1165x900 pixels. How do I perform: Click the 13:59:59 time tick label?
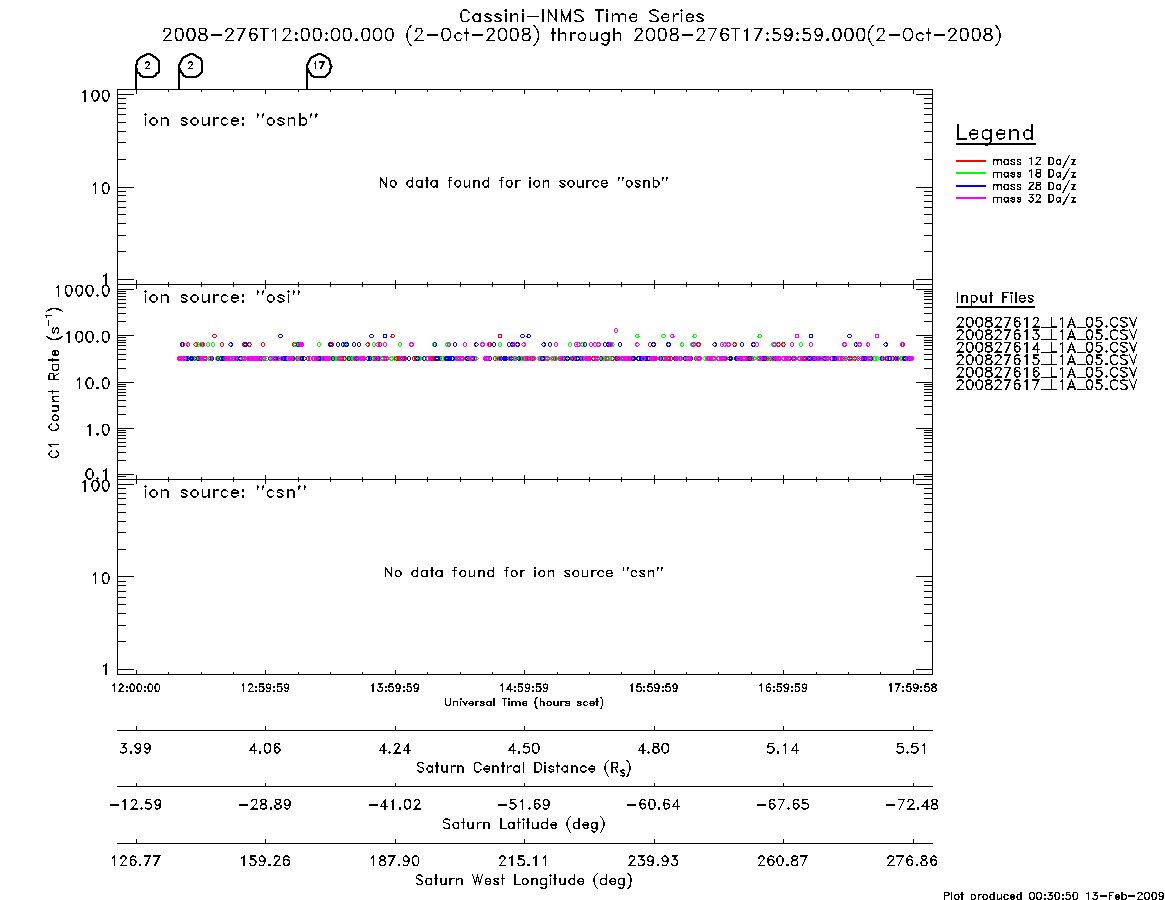click(x=395, y=688)
